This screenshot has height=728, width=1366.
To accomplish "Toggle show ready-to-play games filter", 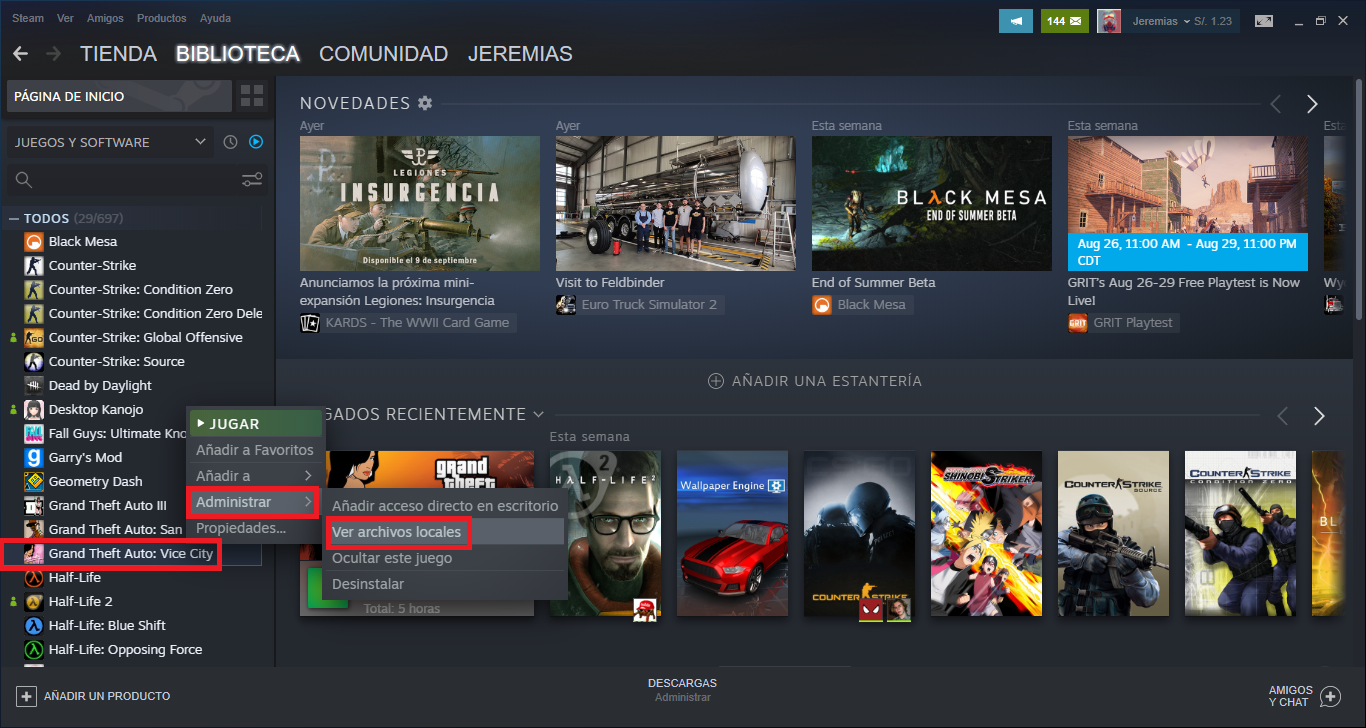I will (256, 142).
